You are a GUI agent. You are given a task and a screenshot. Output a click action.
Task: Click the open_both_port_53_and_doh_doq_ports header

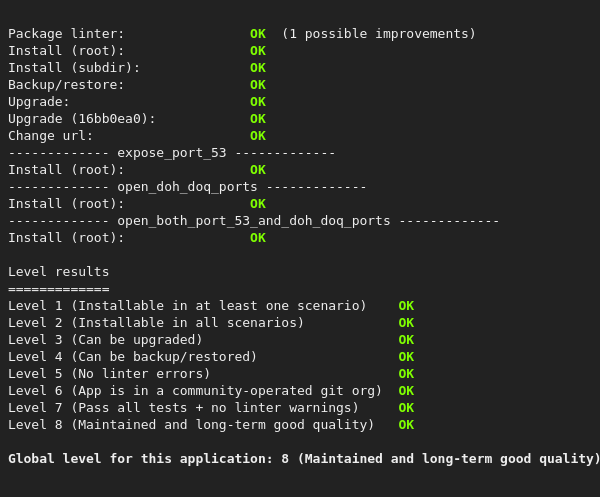pyautogui.click(x=253, y=221)
